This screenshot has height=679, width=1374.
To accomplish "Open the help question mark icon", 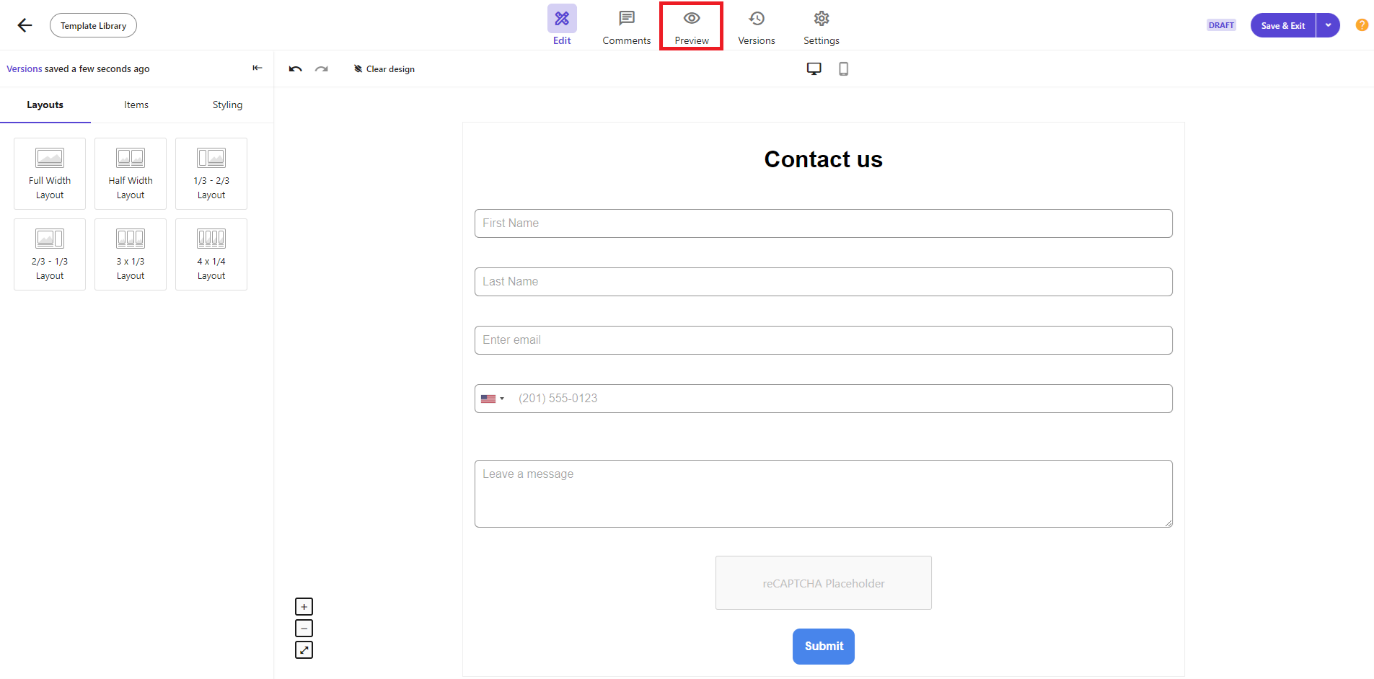I will click(1361, 25).
